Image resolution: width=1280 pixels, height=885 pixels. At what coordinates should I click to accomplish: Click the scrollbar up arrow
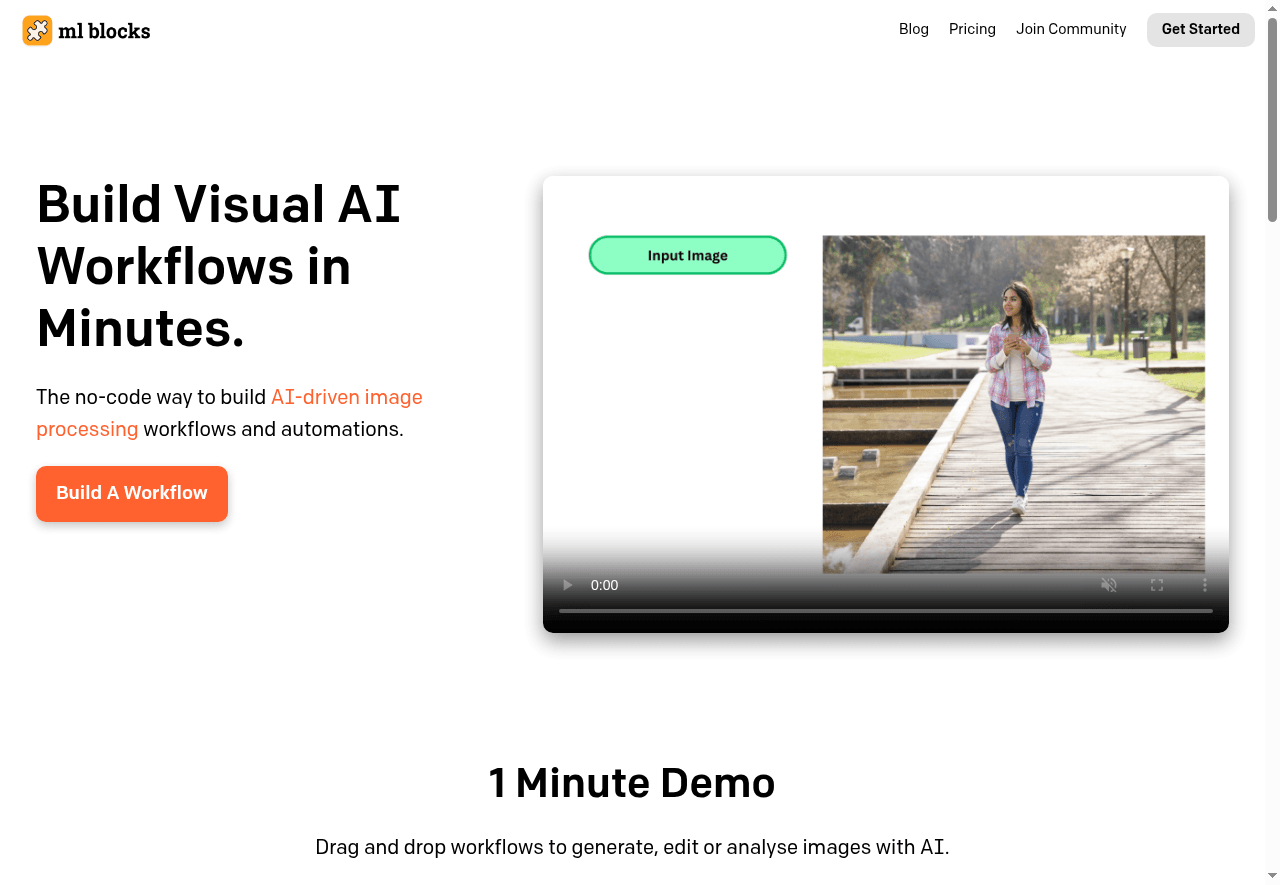pos(1272,7)
